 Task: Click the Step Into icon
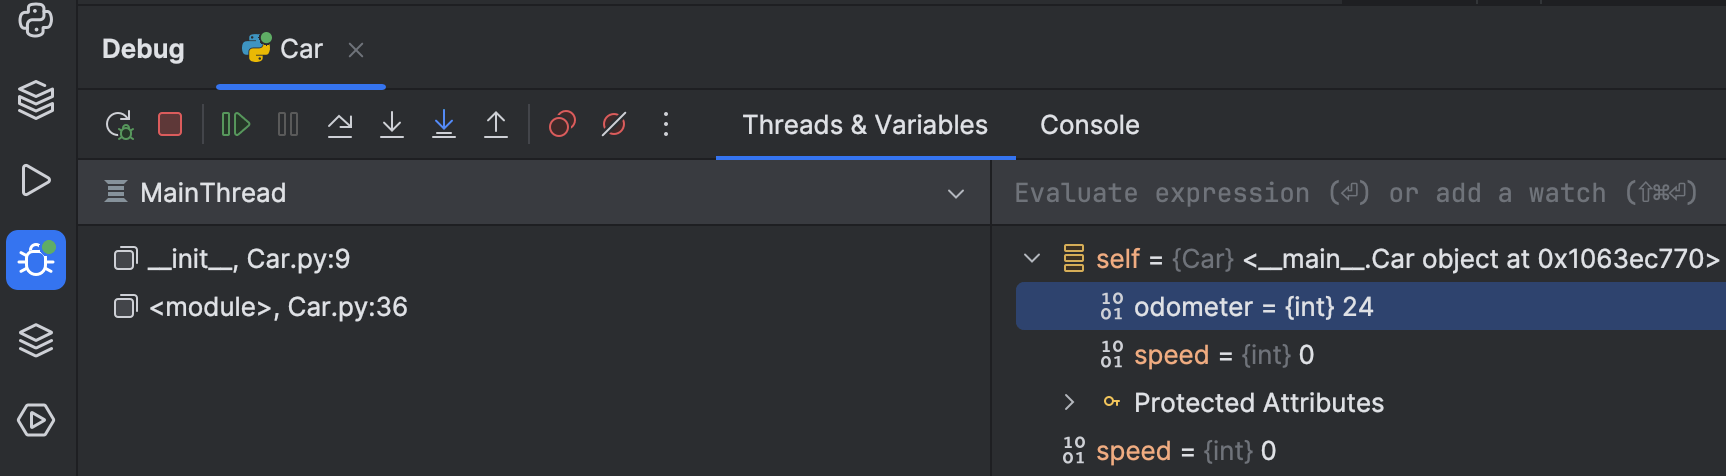click(x=392, y=125)
